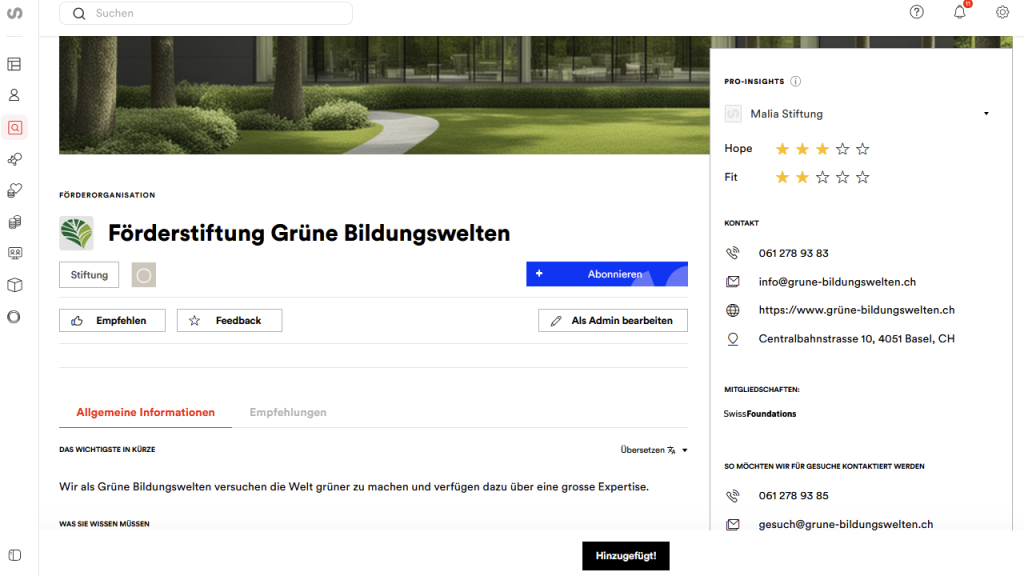Click the cube icon in sidebar
The width and height of the screenshot is (1024, 576).
click(x=14, y=285)
